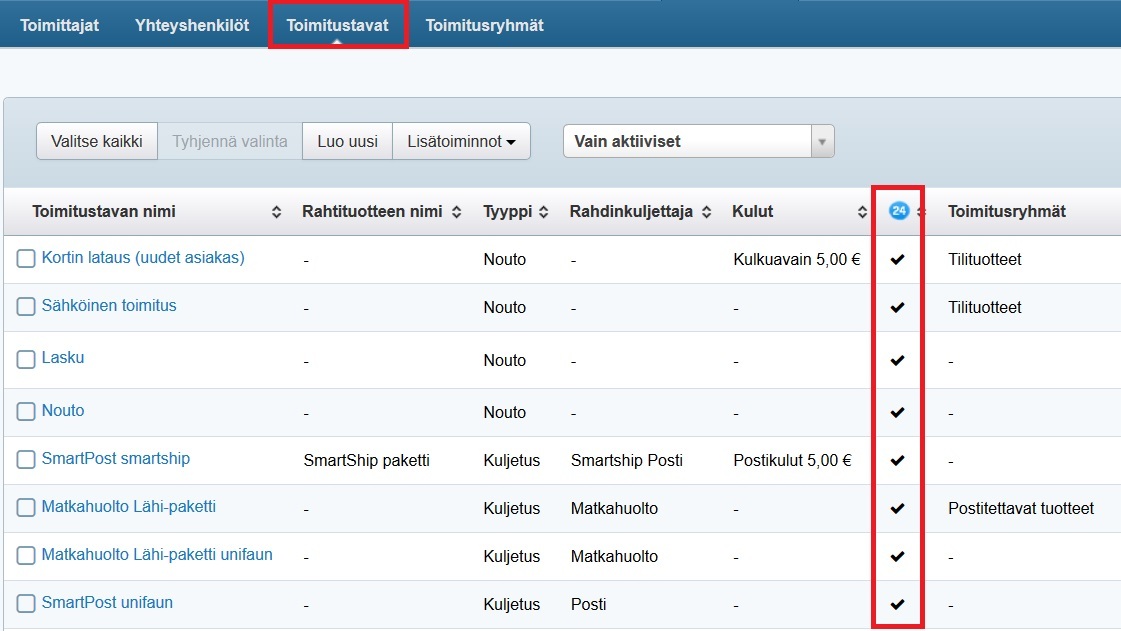Sort by Toimitustavan nimi column arrows
This screenshot has width=1121, height=631.
[277, 212]
